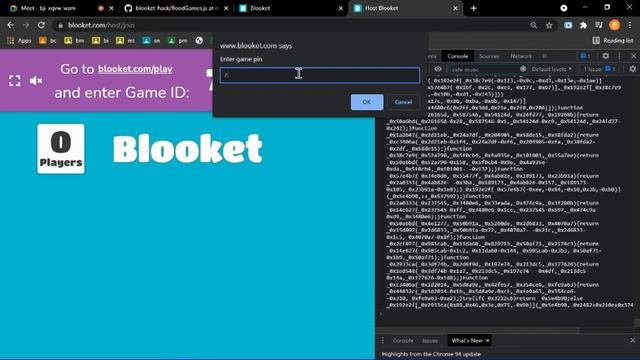
Task: Switch to the drawer Console tab
Action: (403, 340)
